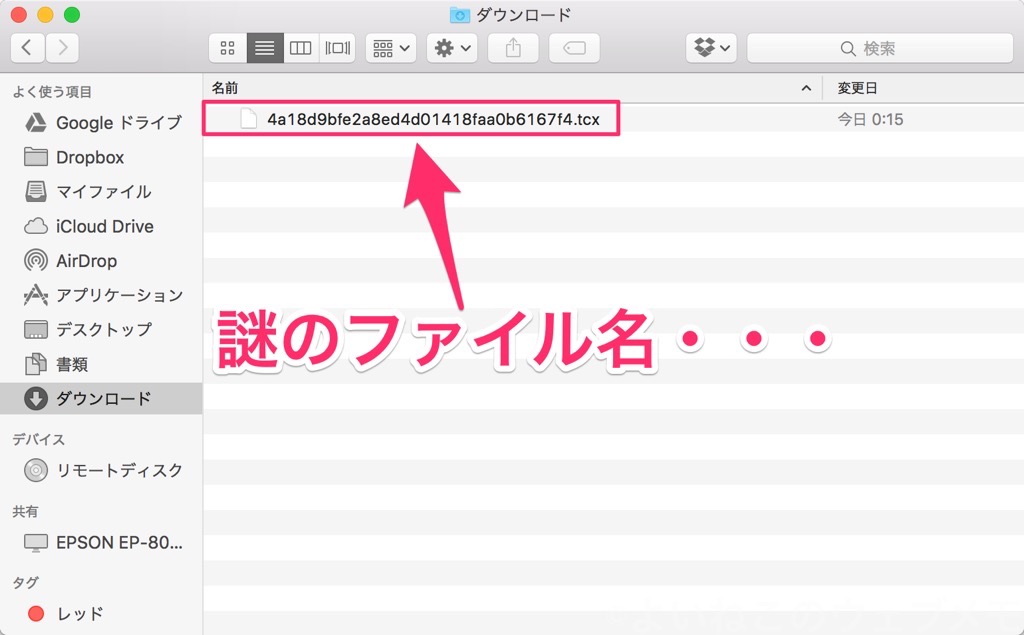Open the arrange items dropdown

[x=391, y=47]
